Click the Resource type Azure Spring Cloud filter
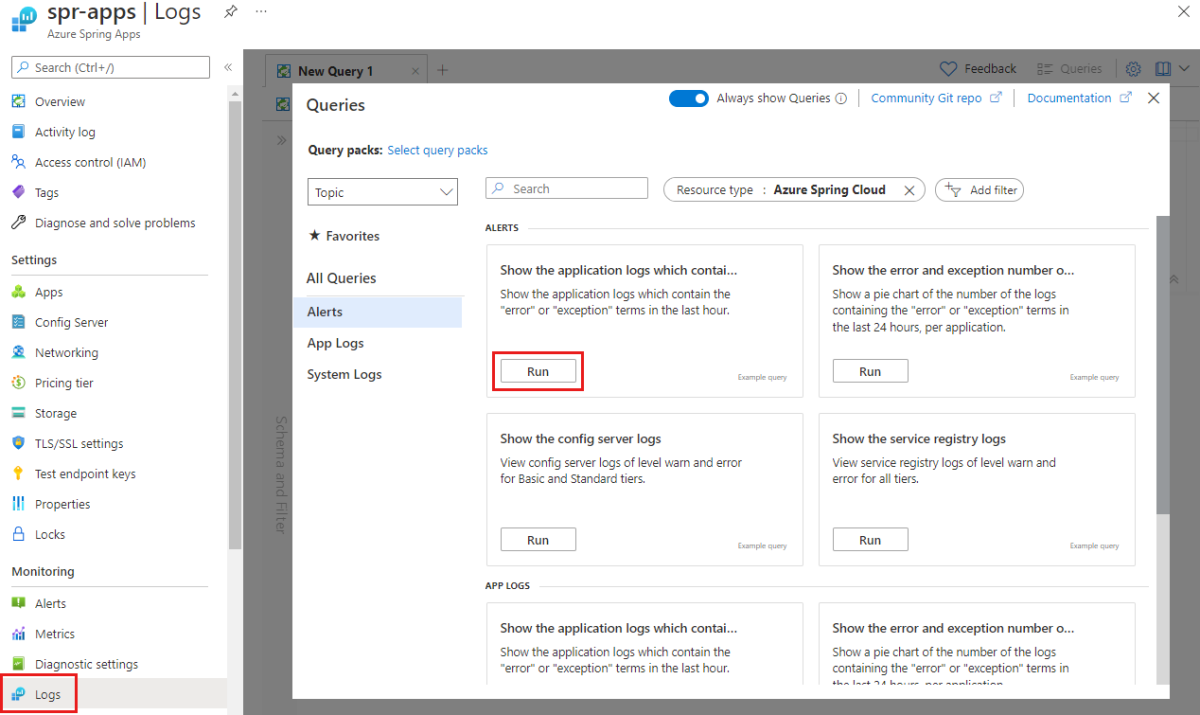Screen dimensions: 1200x715 pos(794,190)
